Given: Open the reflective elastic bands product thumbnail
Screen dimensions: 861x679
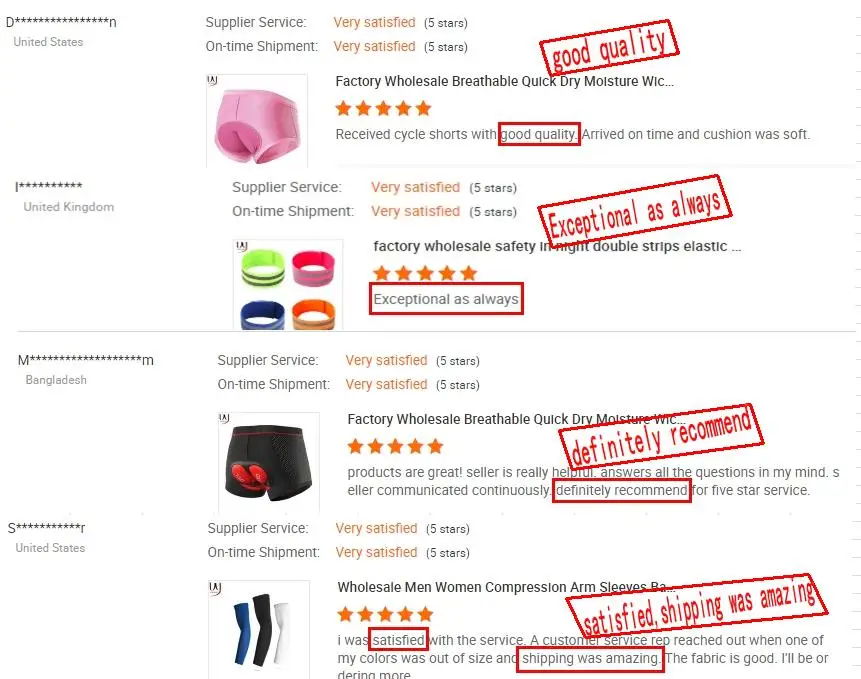Looking at the screenshot, I should [x=288, y=284].
